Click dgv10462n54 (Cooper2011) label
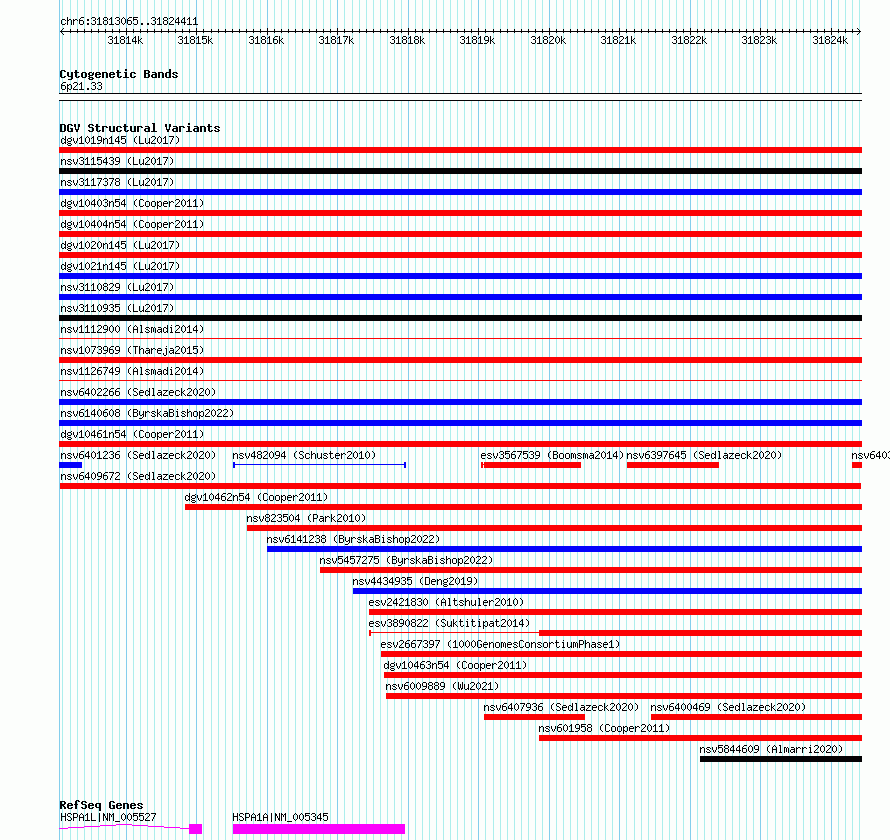 point(256,497)
